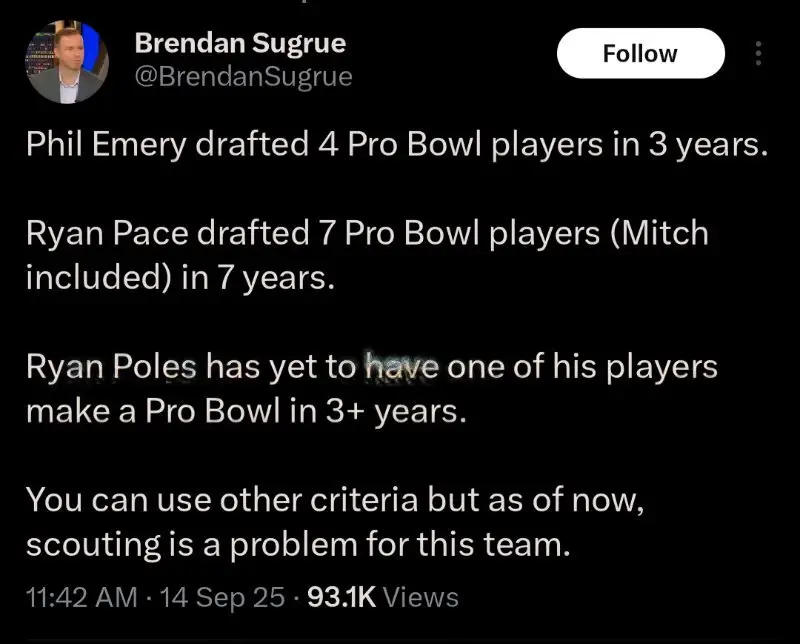Click the 11:42 AM timestamp
Screen dimensions: 800x644
[82, 597]
